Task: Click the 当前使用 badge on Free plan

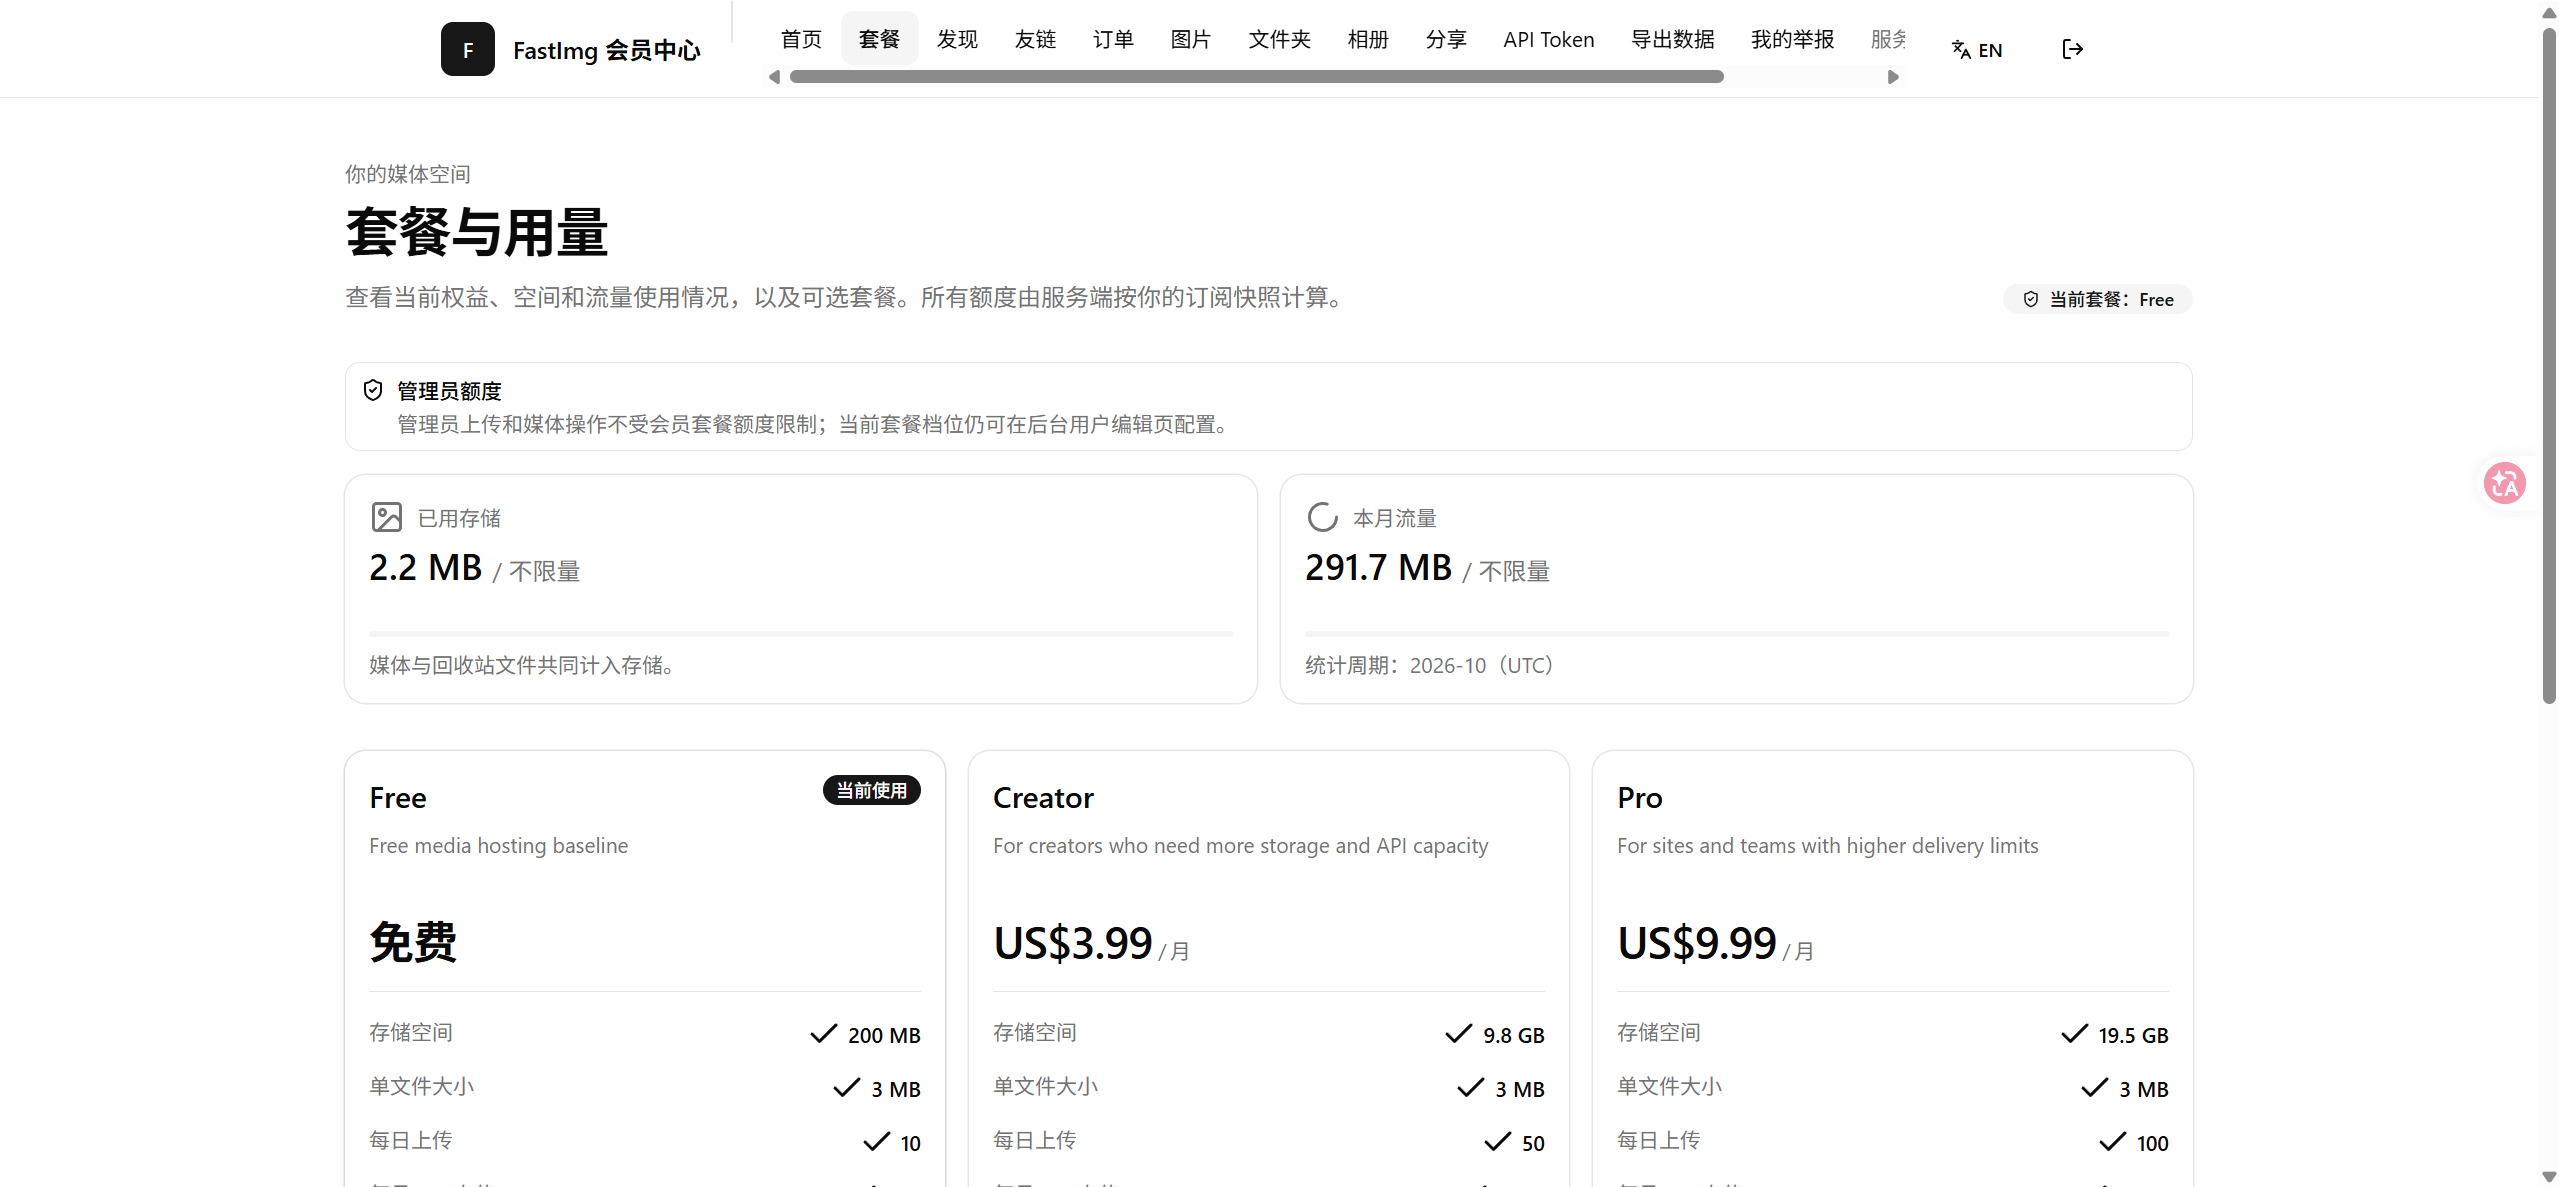Action: click(871, 790)
